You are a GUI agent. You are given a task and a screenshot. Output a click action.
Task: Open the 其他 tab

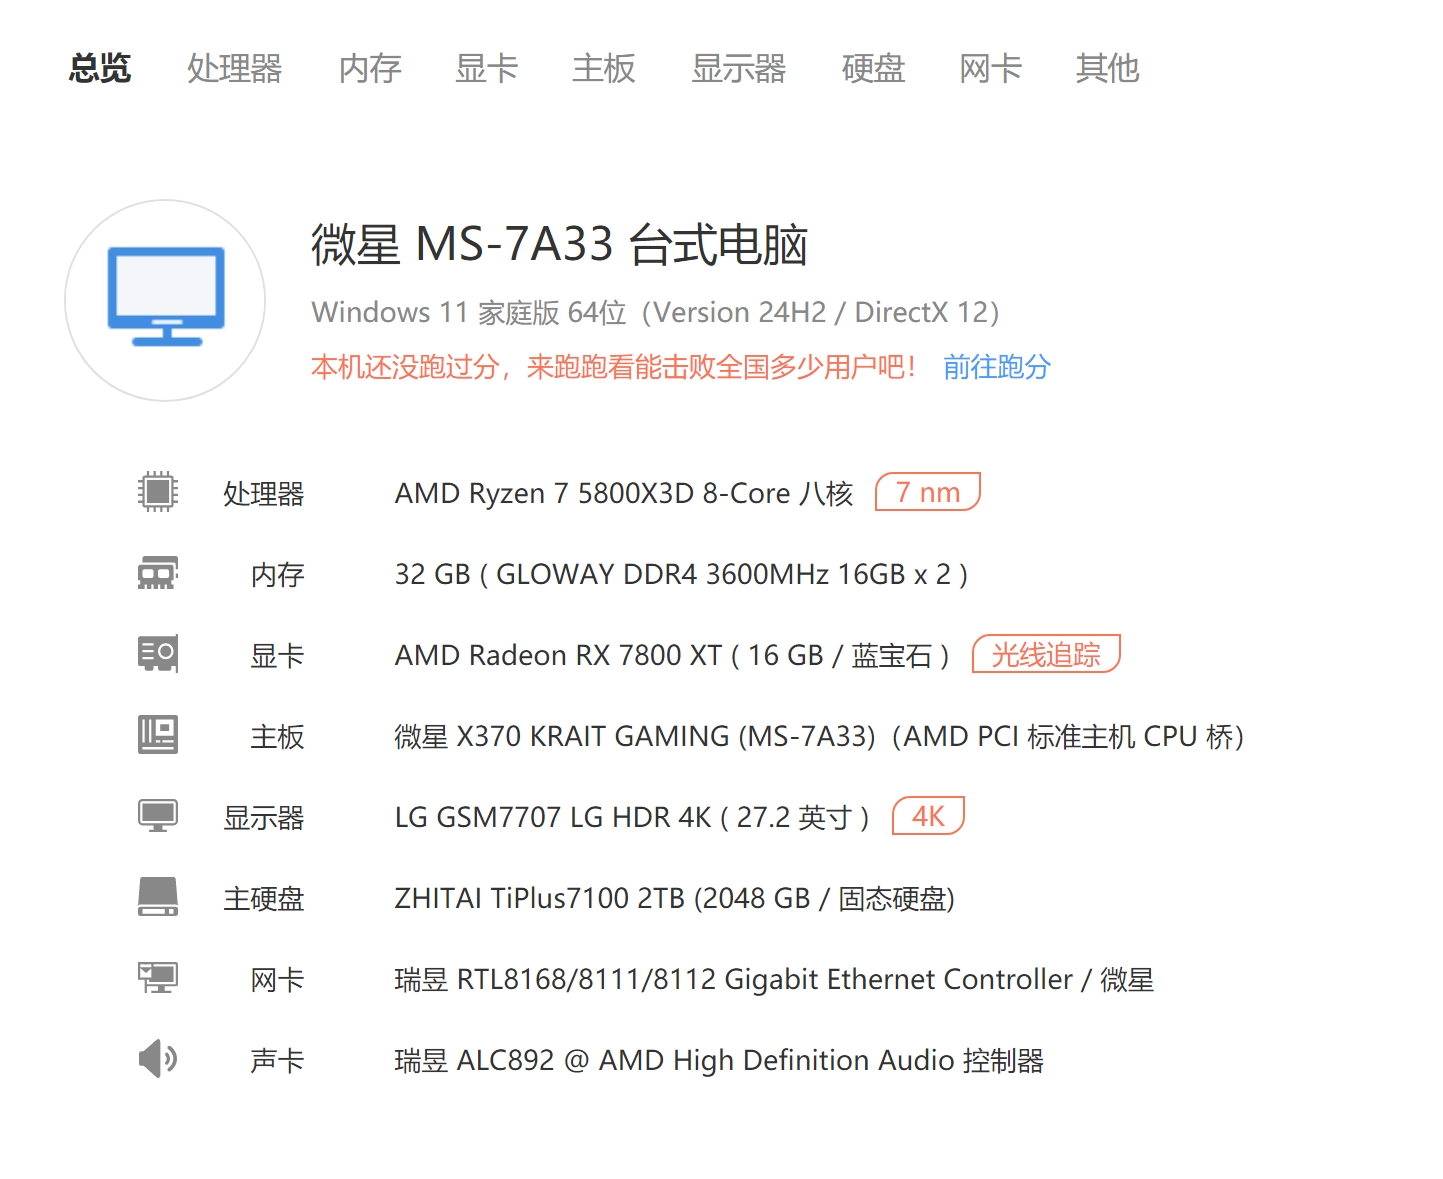tap(1108, 68)
